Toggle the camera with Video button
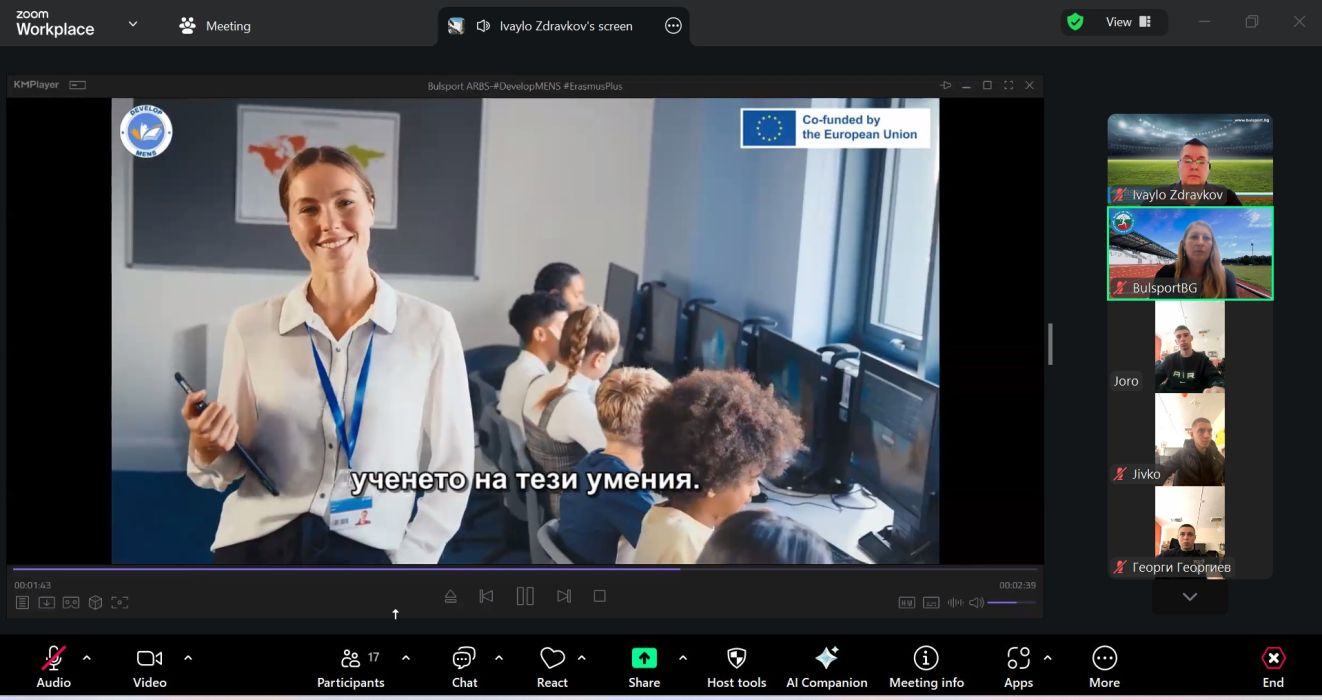 [149, 666]
